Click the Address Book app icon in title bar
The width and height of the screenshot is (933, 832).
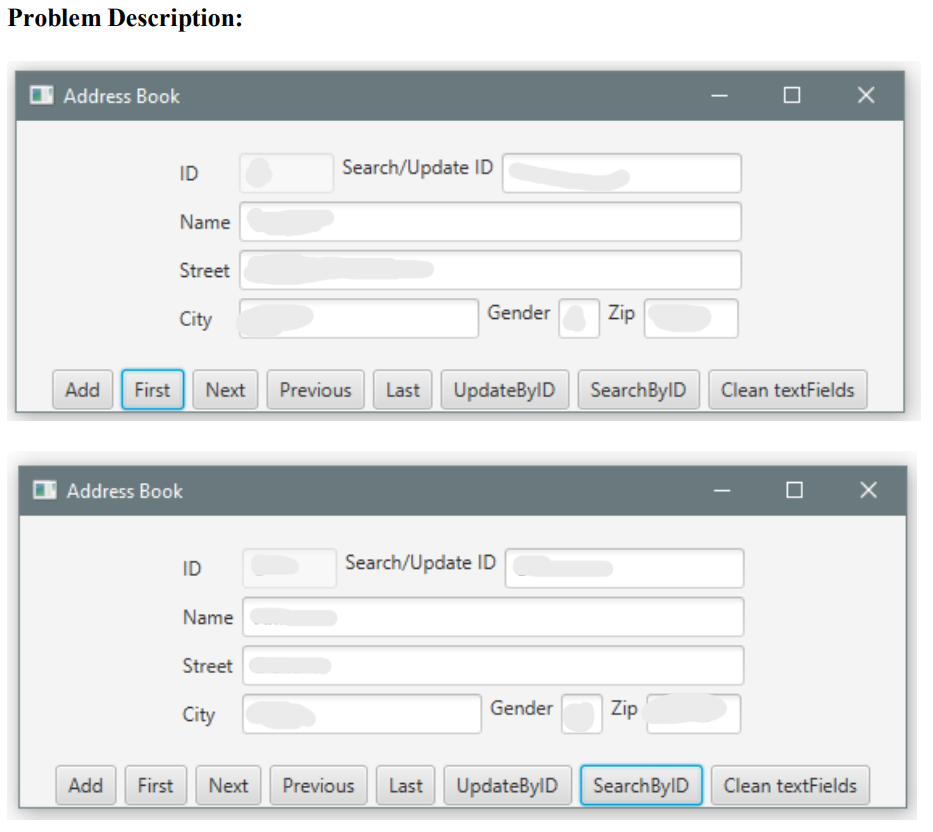(41, 95)
